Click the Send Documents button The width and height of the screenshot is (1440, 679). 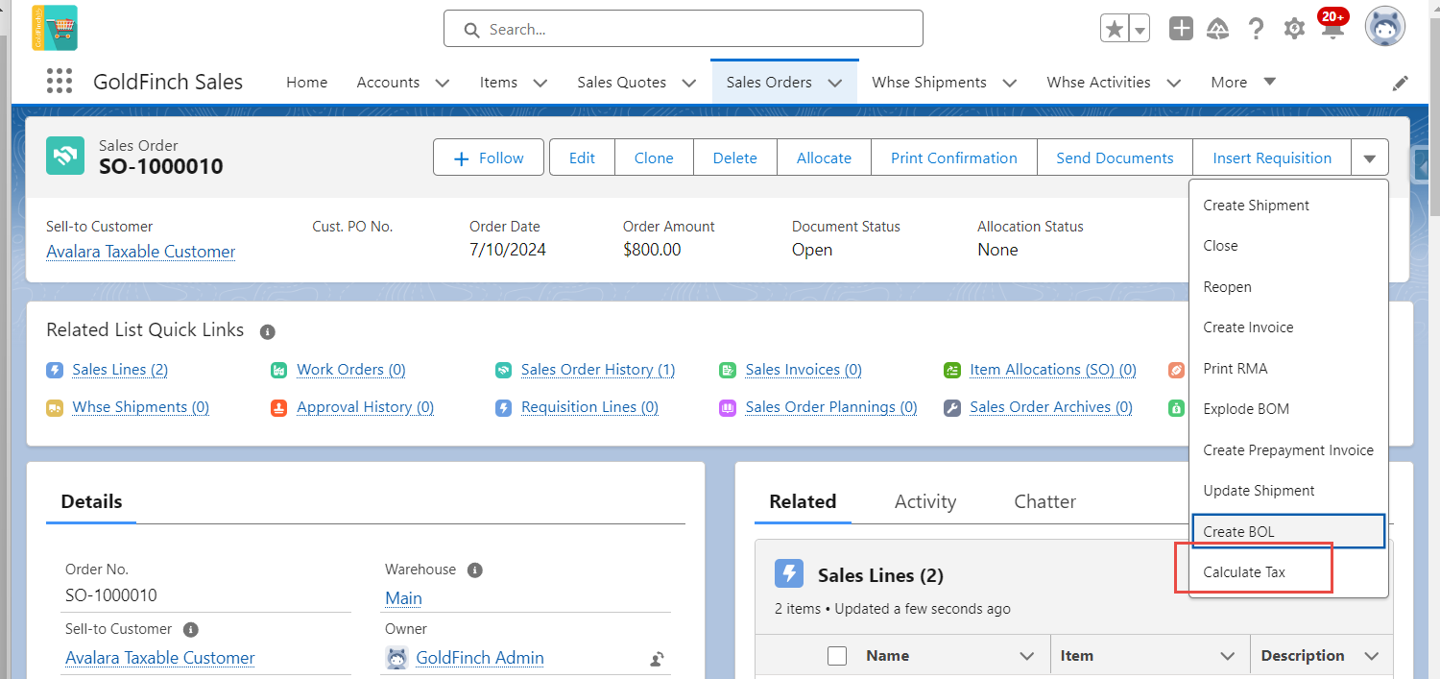point(1115,158)
